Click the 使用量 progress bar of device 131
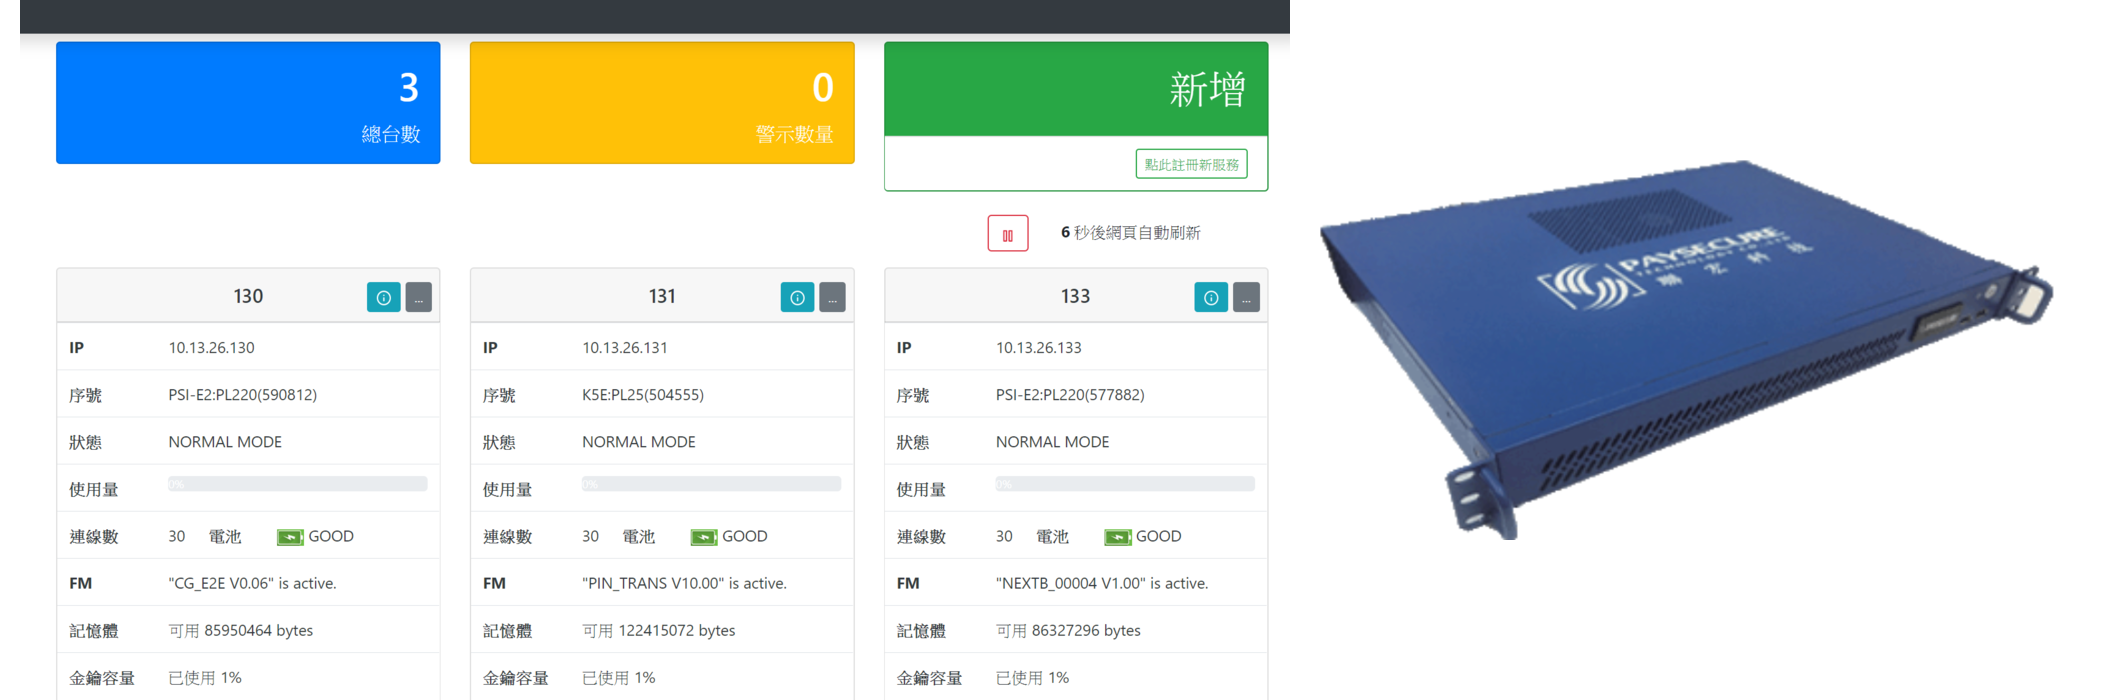This screenshot has width=2104, height=700. pyautogui.click(x=712, y=484)
